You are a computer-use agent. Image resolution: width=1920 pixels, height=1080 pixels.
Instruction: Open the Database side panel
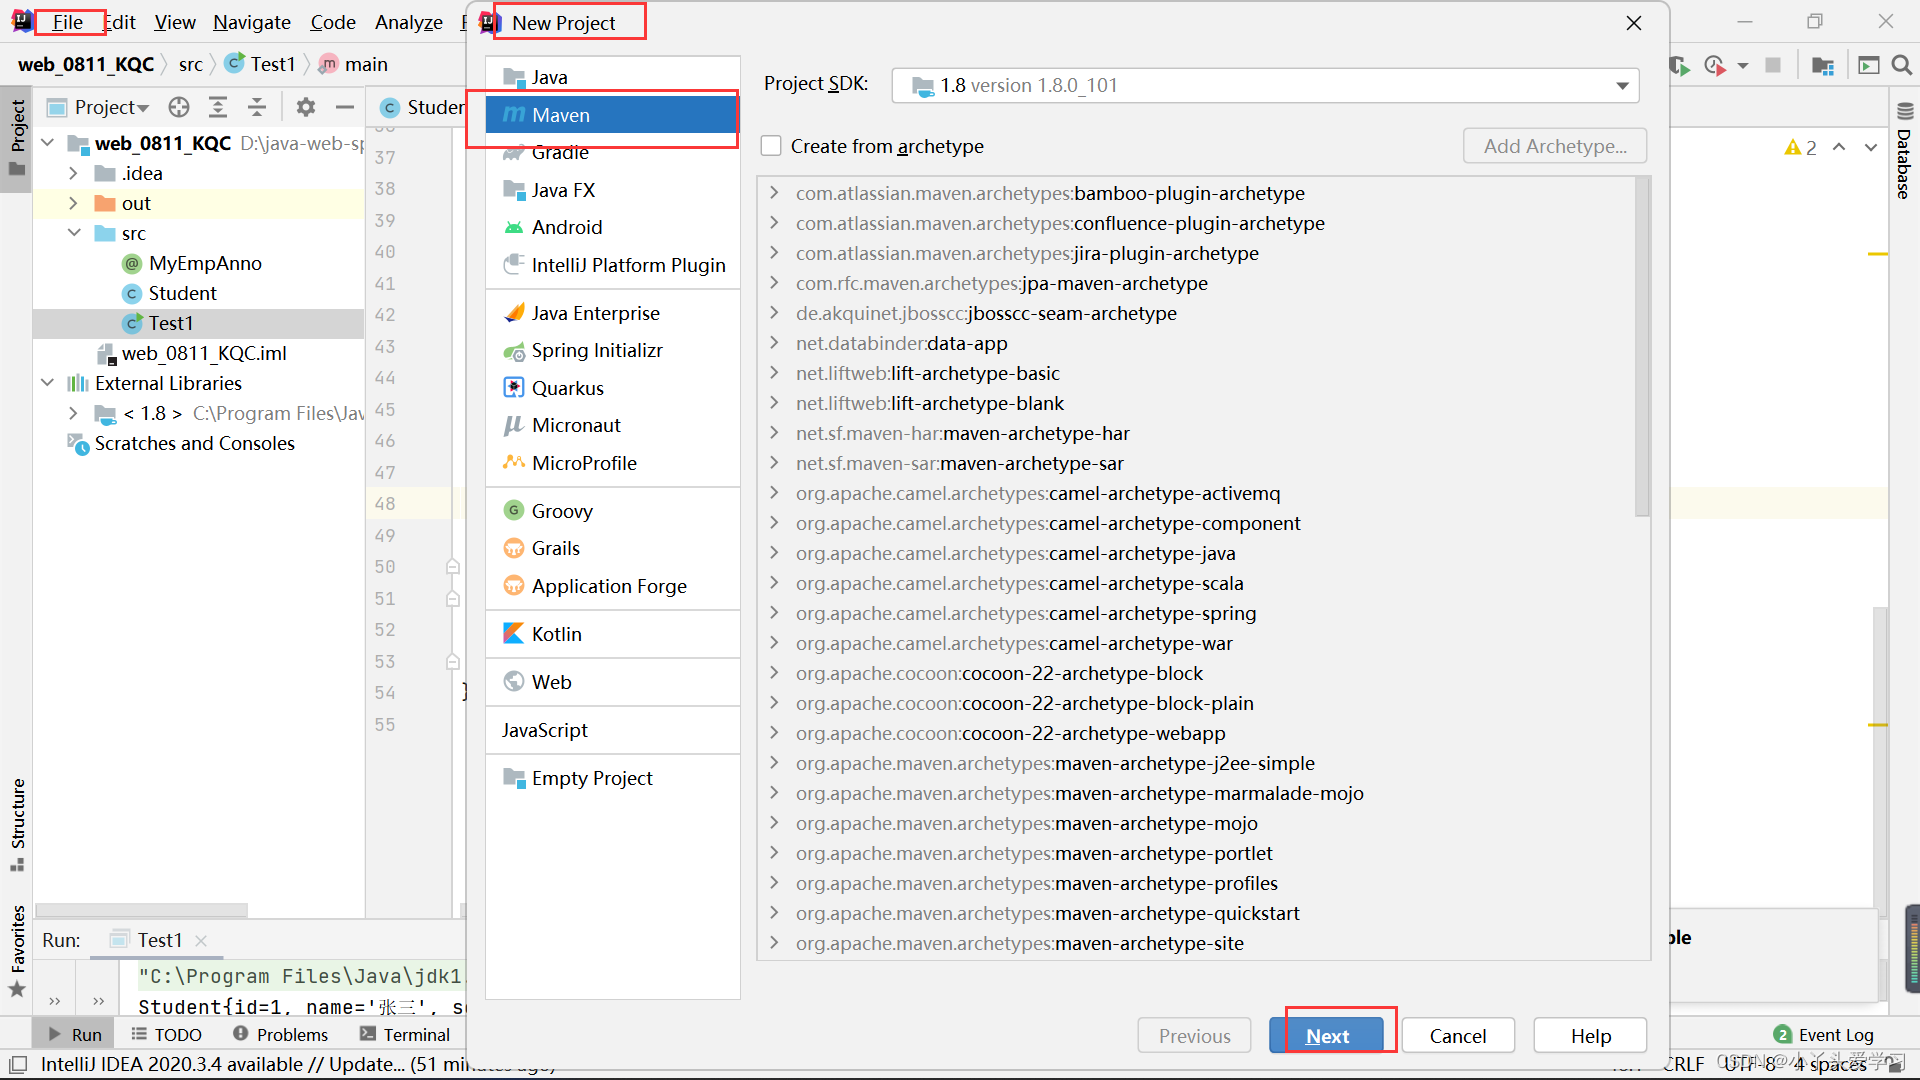pos(1904,151)
